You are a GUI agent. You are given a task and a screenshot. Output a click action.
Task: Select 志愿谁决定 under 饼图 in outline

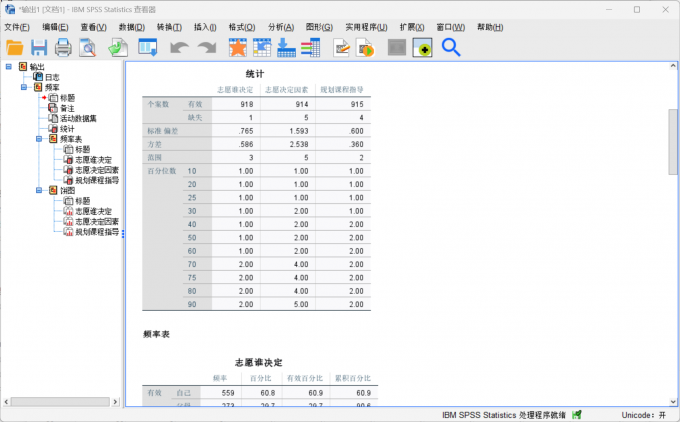pos(93,211)
